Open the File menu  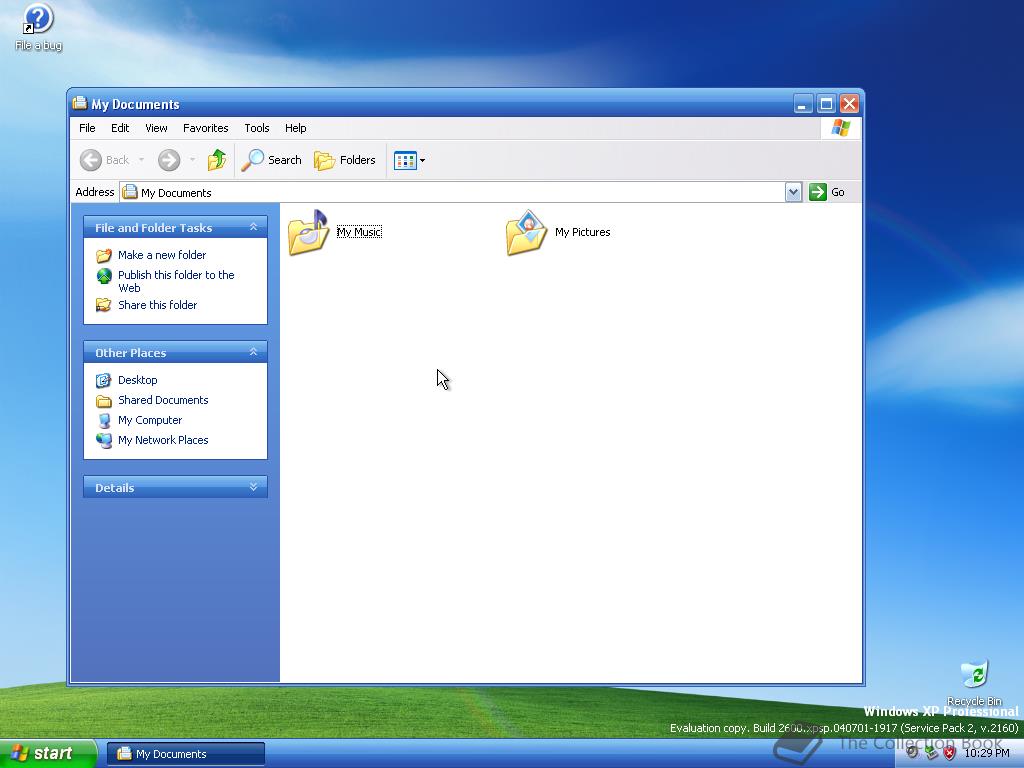[87, 128]
